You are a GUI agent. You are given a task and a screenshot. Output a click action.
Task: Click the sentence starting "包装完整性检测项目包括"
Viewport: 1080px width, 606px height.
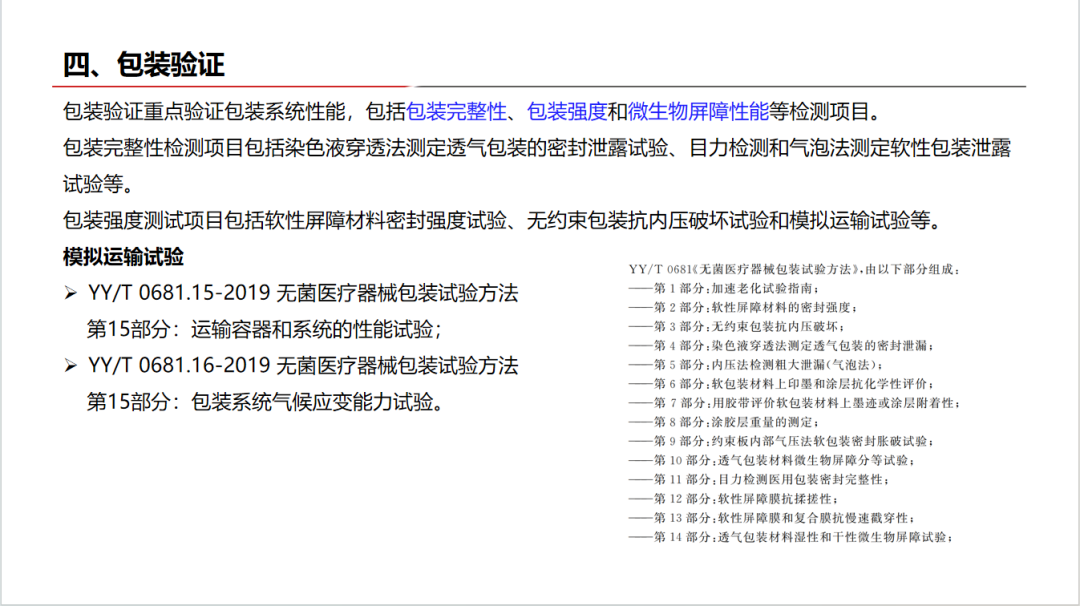pyautogui.click(x=537, y=147)
